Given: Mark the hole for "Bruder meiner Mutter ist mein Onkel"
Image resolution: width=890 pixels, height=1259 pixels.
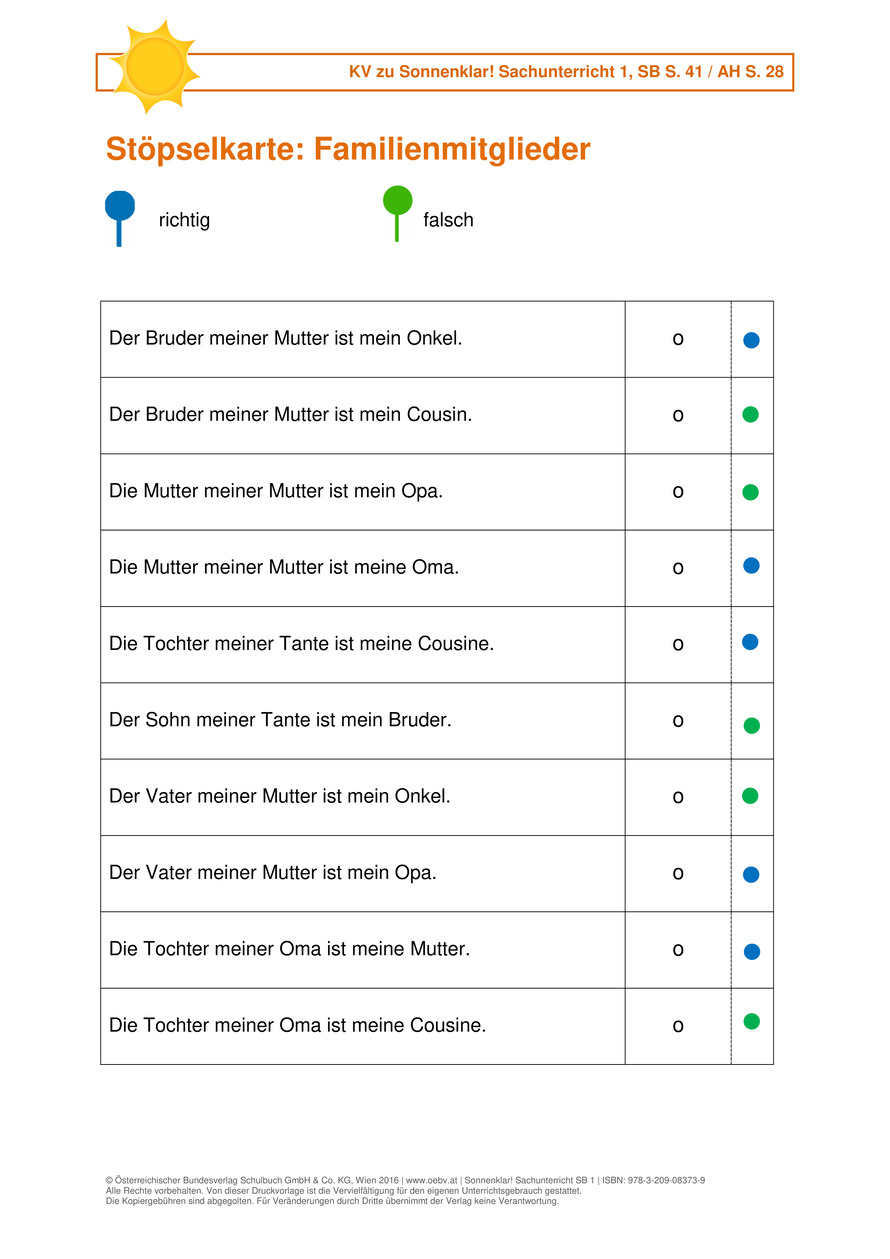Looking at the screenshot, I should coord(678,340).
